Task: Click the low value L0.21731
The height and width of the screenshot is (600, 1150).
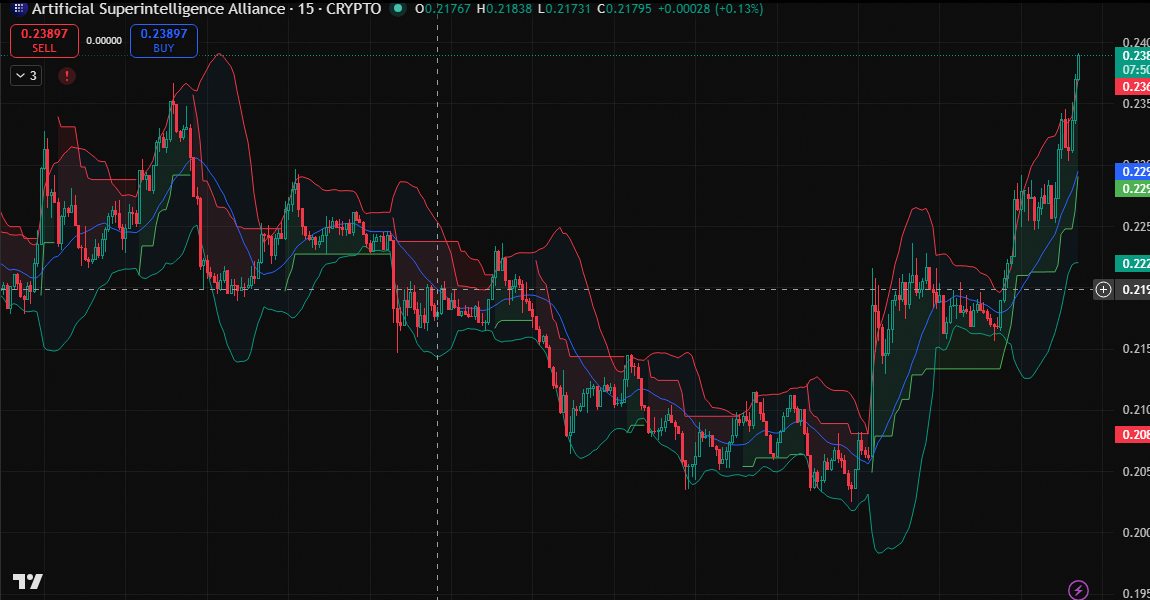Action: [564, 9]
